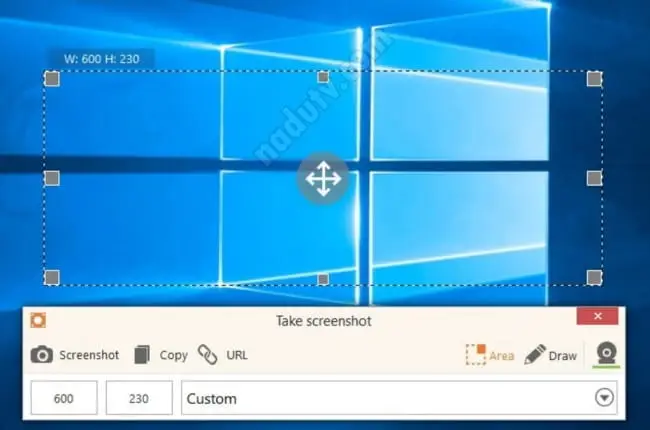650x430 pixels.
Task: Click the Take screenshot title text
Action: point(324,321)
